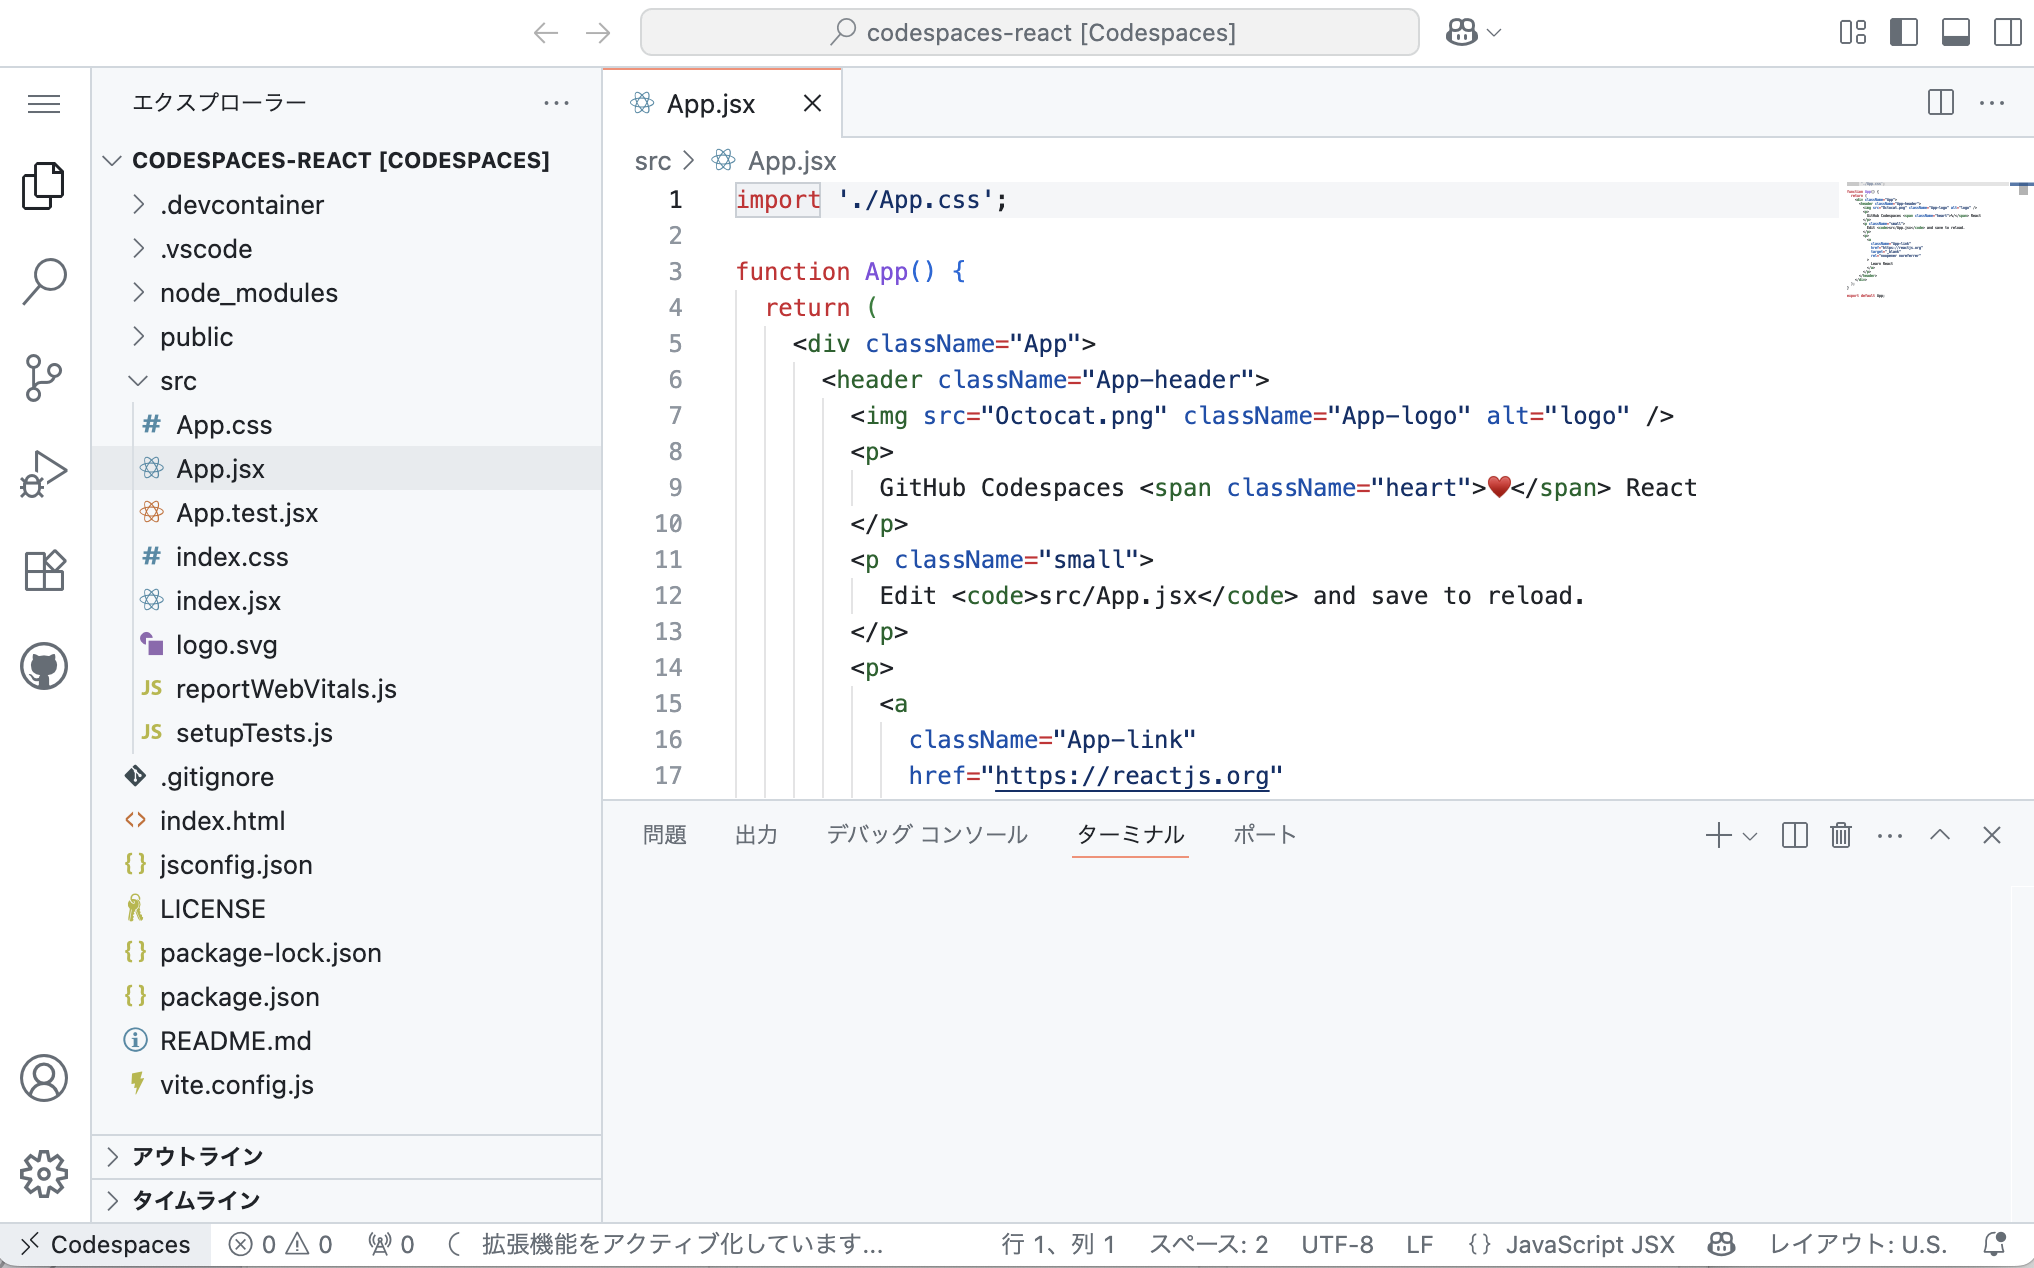Go forward with the right arrow
2034x1268 pixels.
click(x=598, y=33)
